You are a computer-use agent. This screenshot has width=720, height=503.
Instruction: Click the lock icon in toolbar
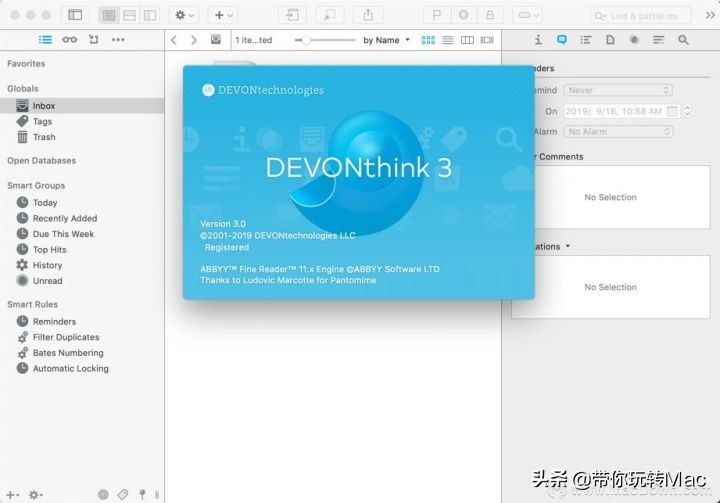point(490,15)
